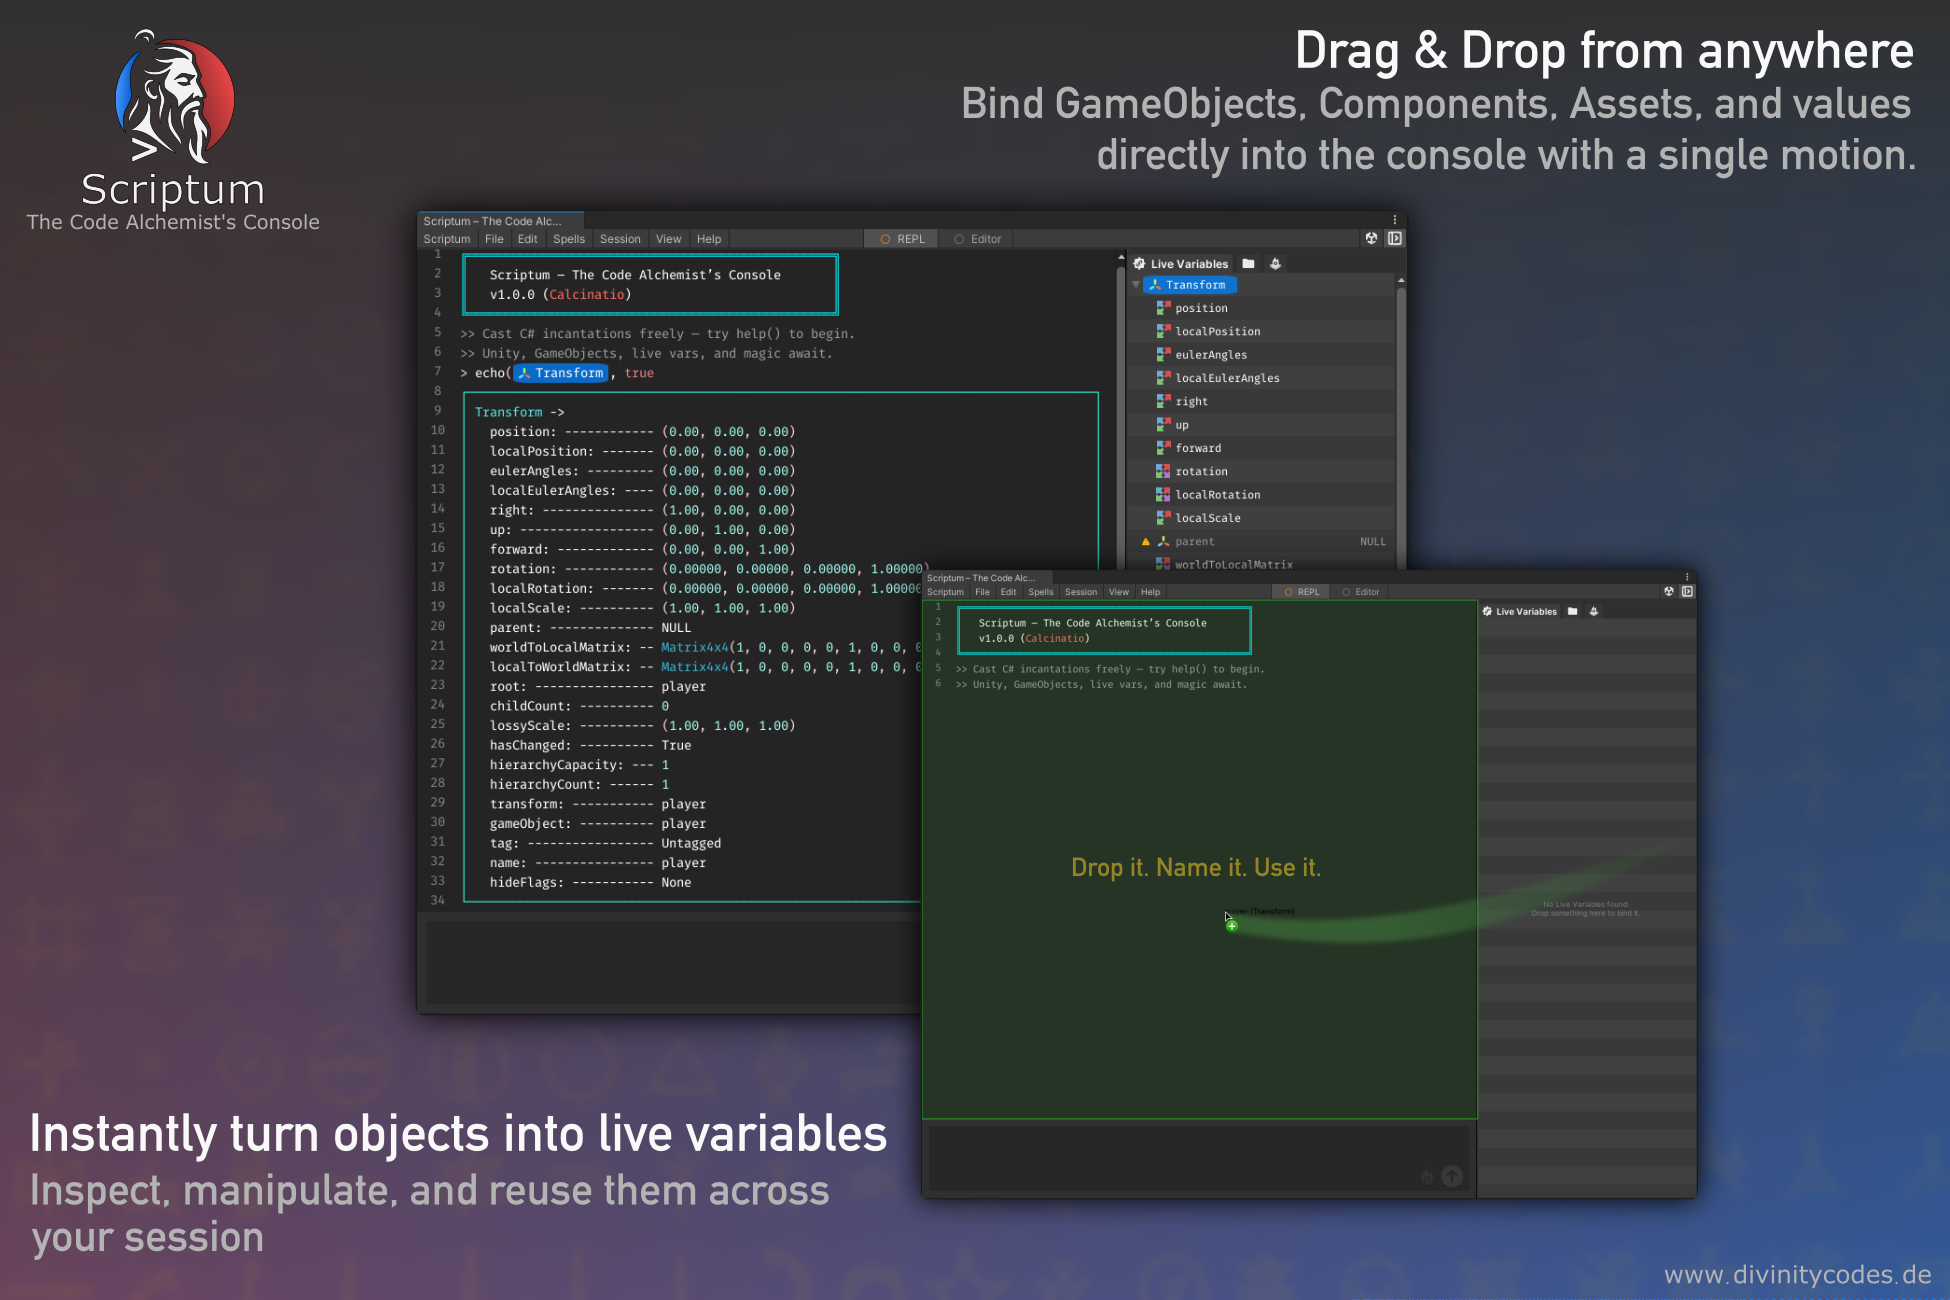Open kebab options menu of back window
1950x1300 pixels.
pyautogui.click(x=1394, y=220)
